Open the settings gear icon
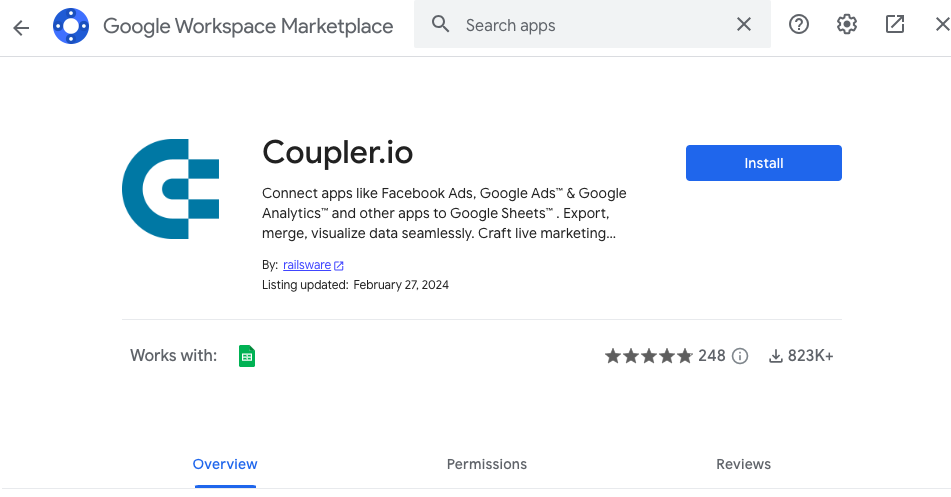Viewport: 951px width, 497px height. coord(847,24)
